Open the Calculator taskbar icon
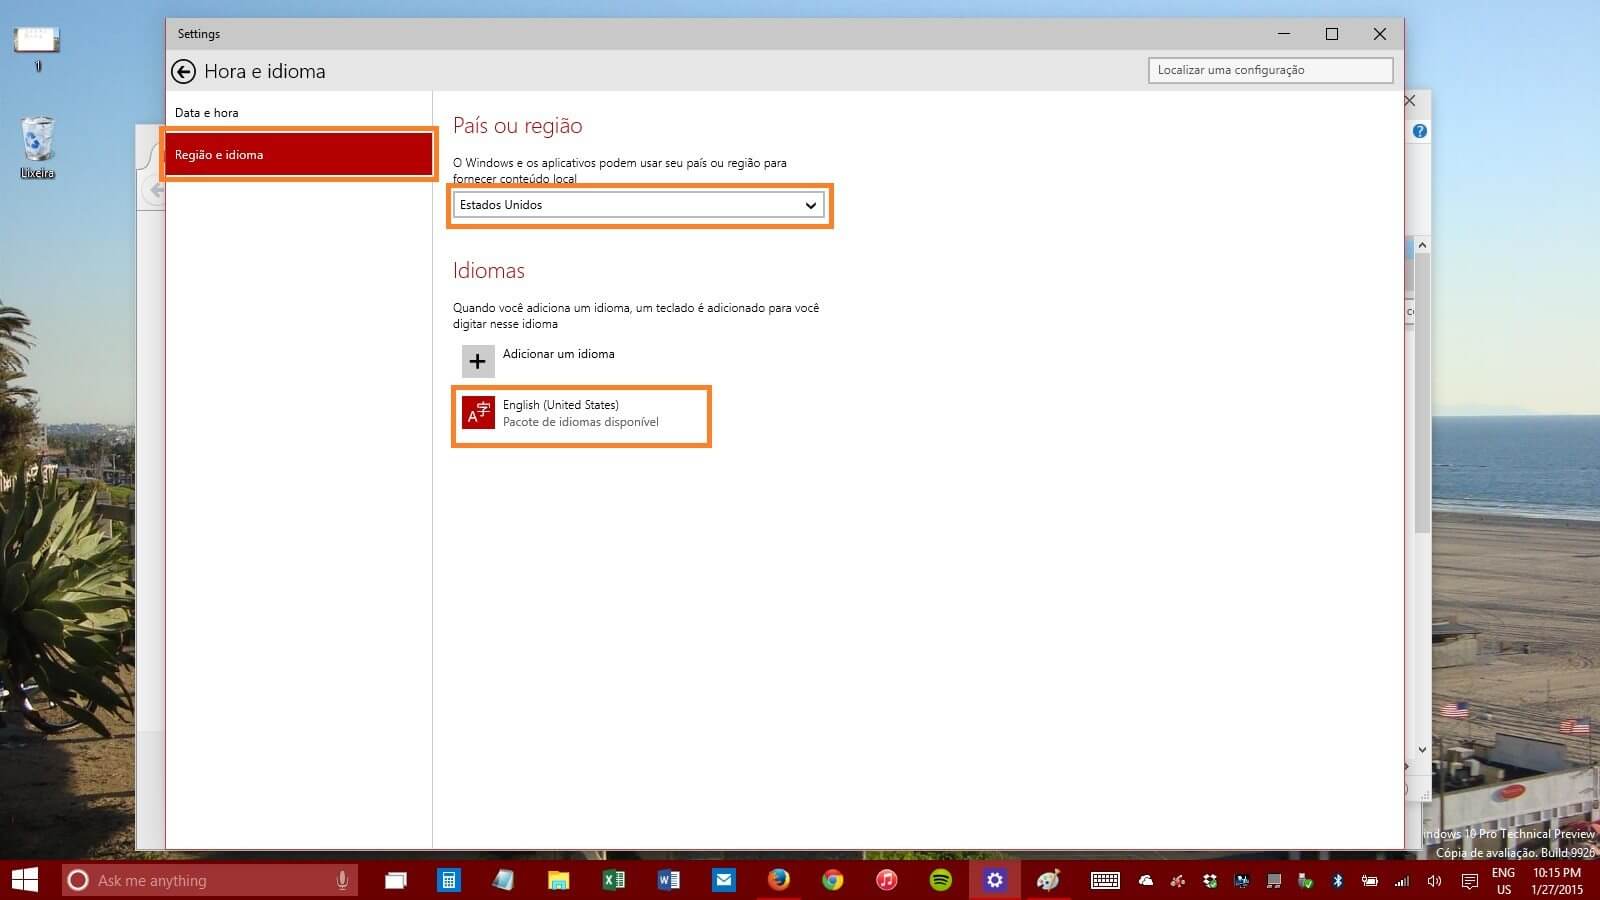 449,880
